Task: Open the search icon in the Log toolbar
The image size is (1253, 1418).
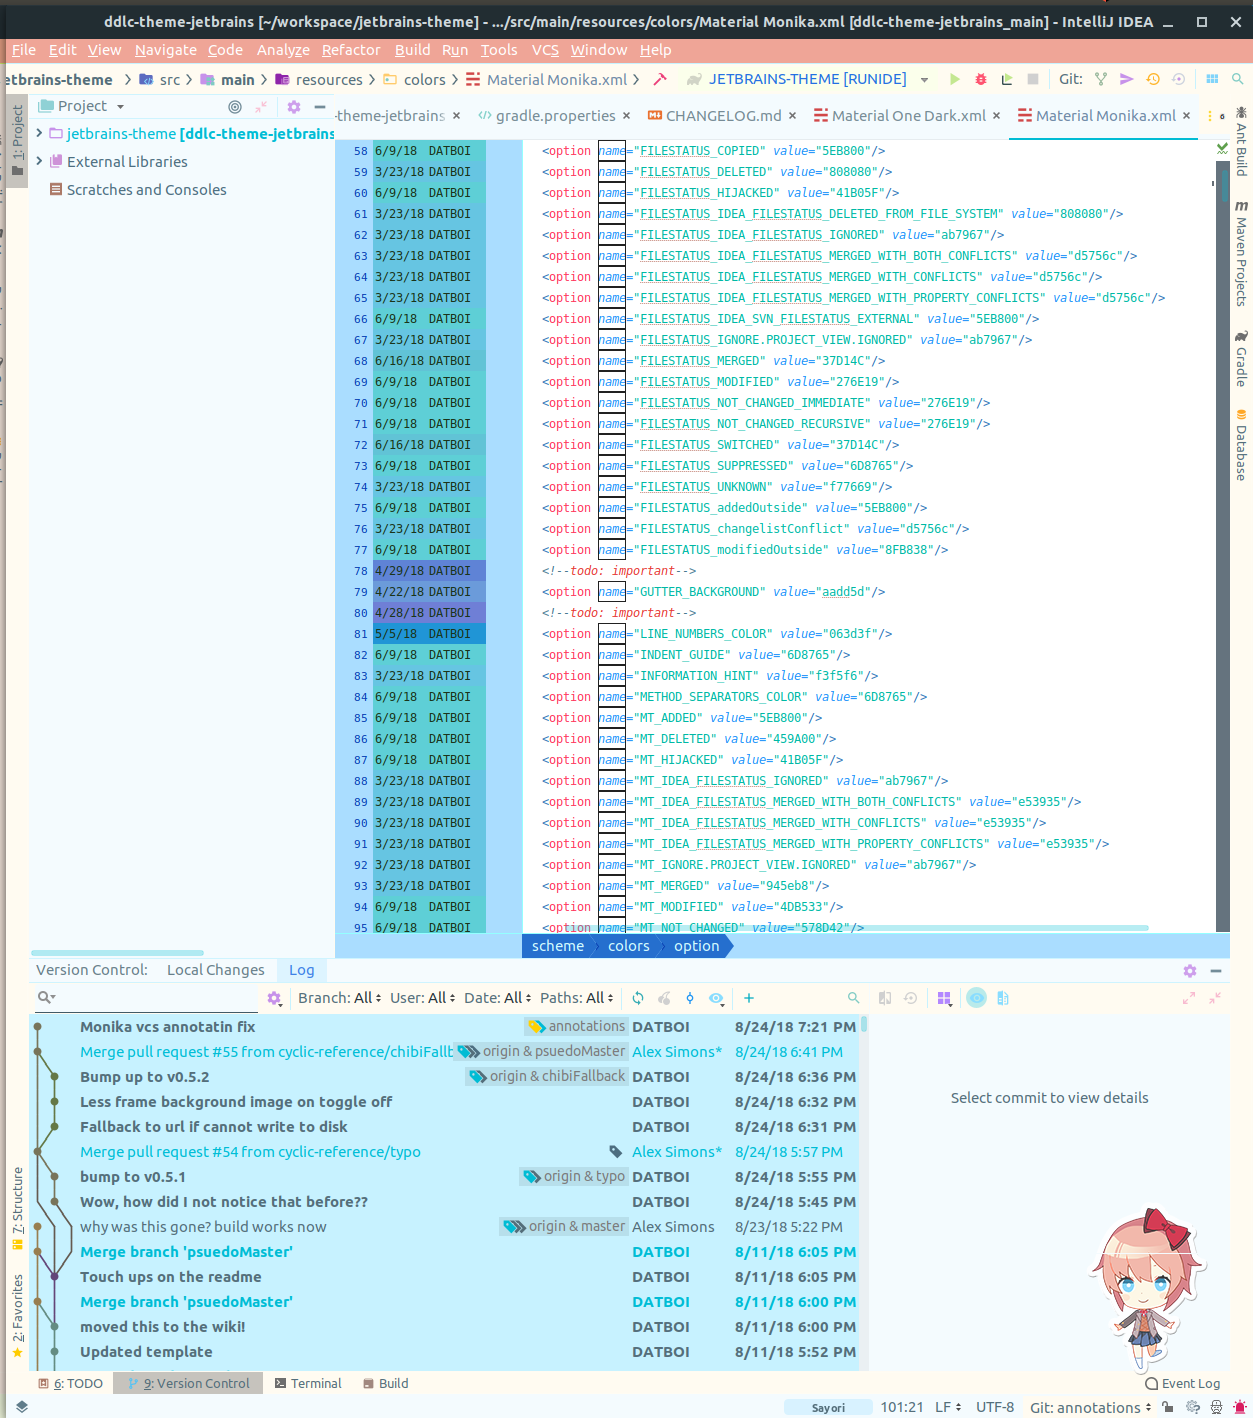Action: coord(853,997)
